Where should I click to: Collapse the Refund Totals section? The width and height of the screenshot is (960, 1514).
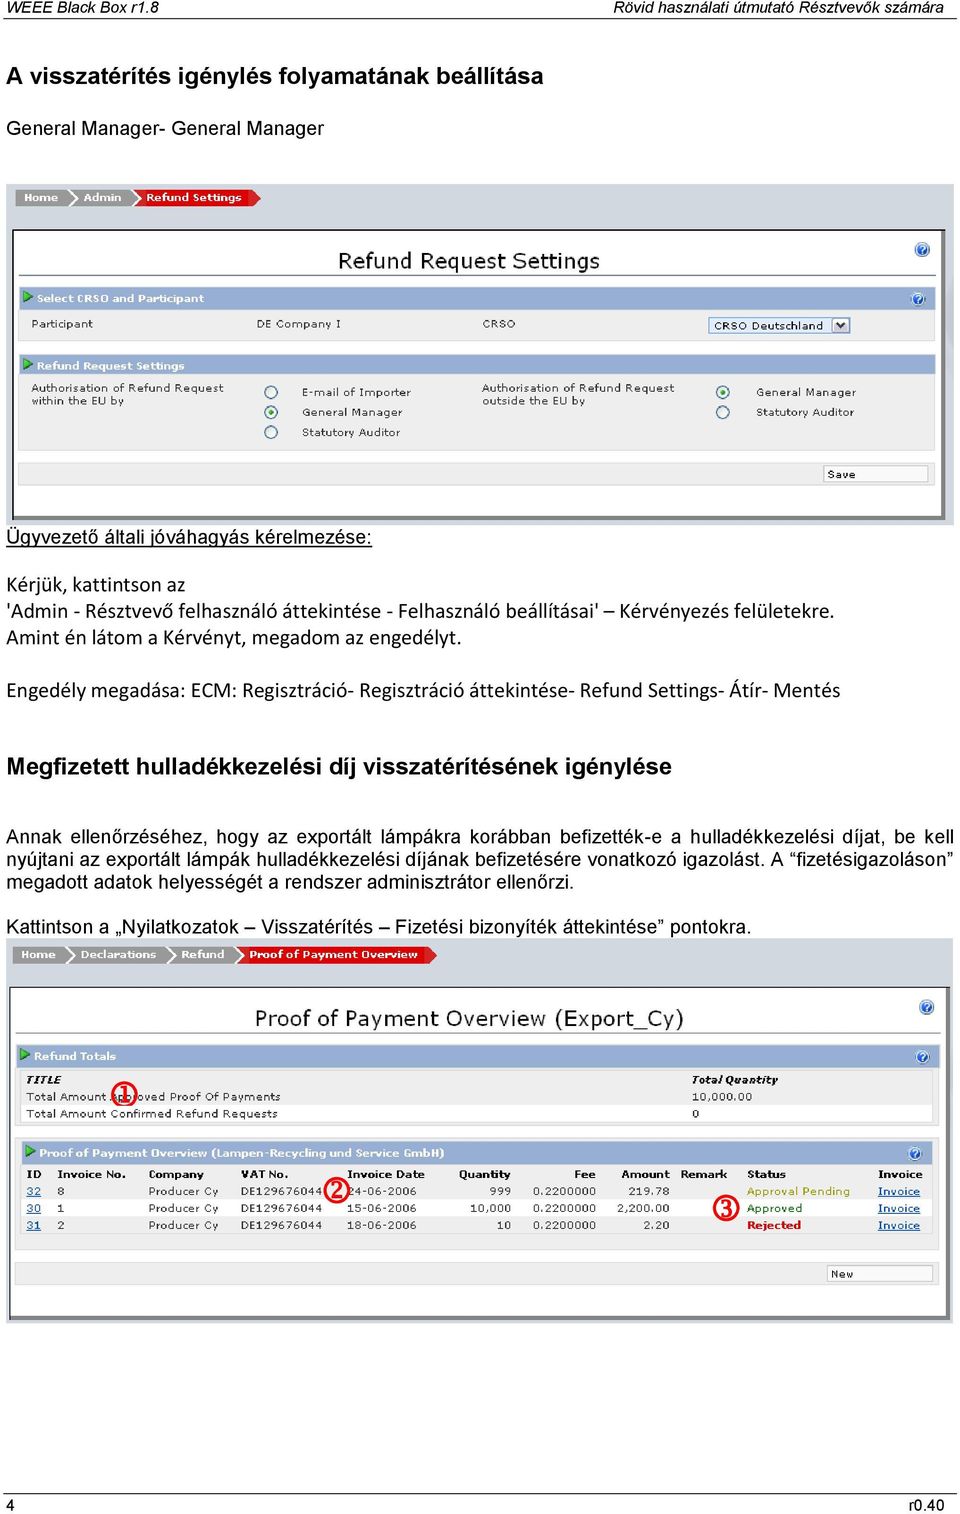click(25, 1055)
